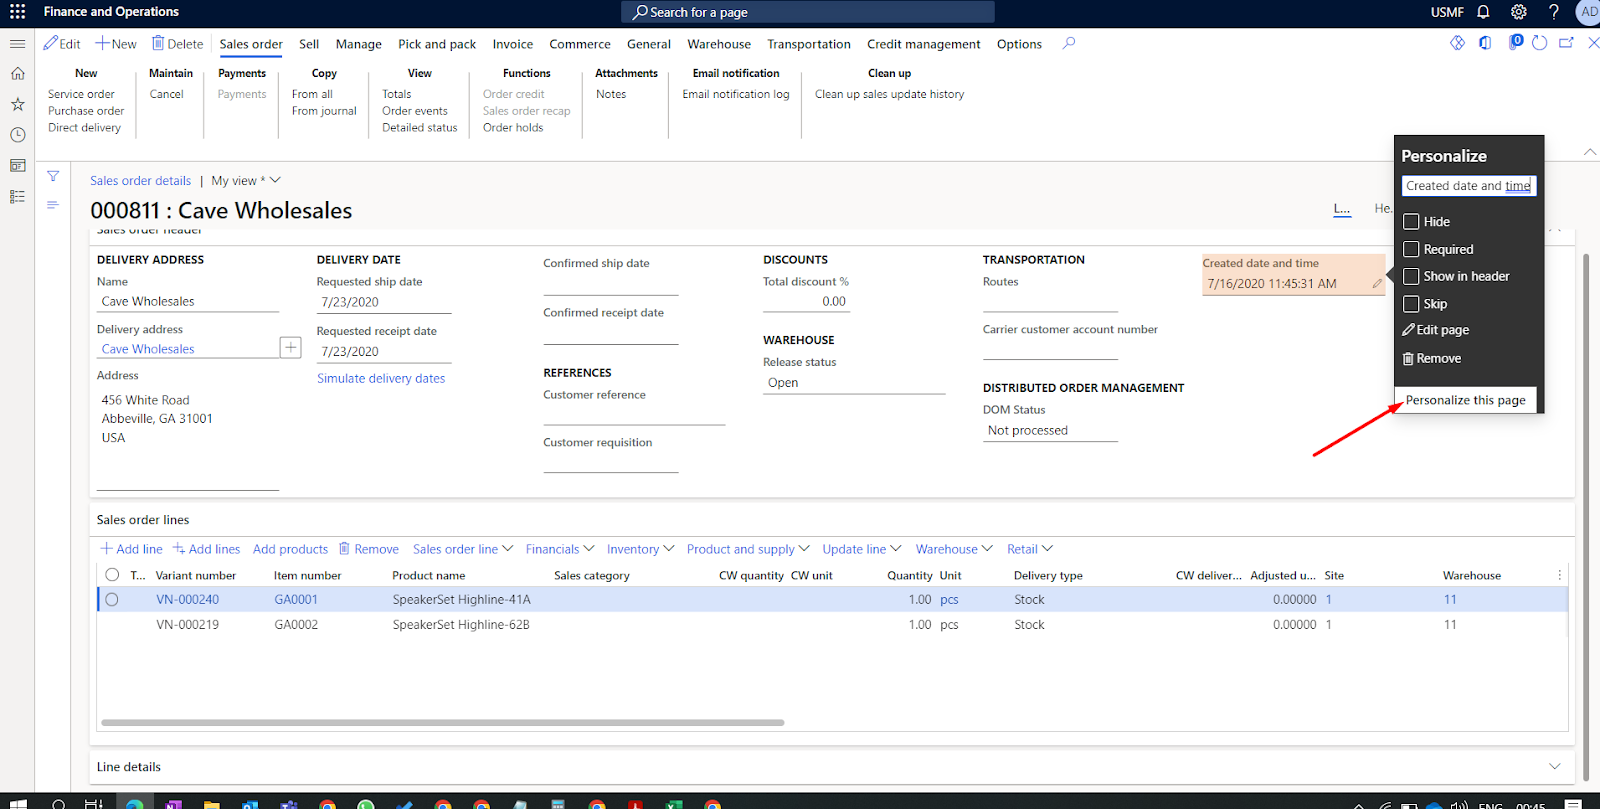Expand the hamburger navigation pane

17,44
